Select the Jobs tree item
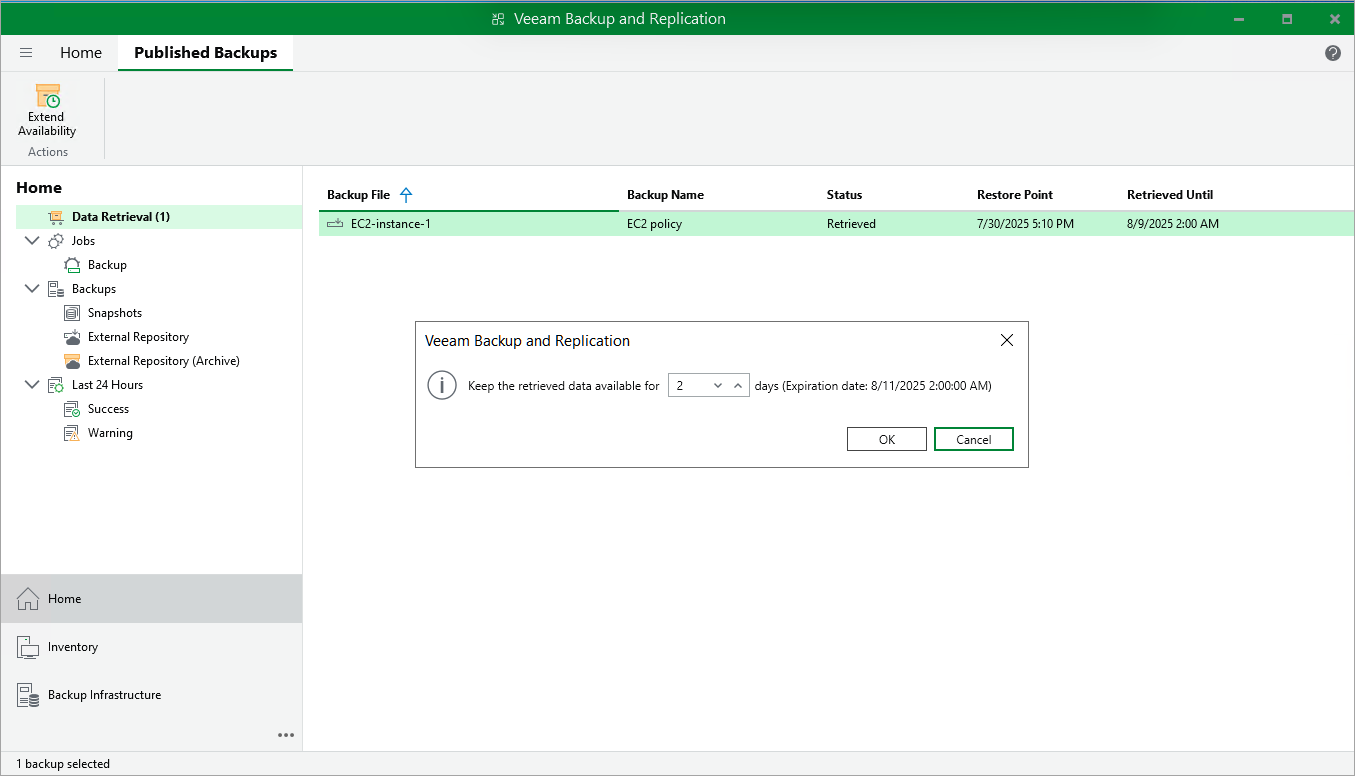The width and height of the screenshot is (1355, 776). coord(84,241)
